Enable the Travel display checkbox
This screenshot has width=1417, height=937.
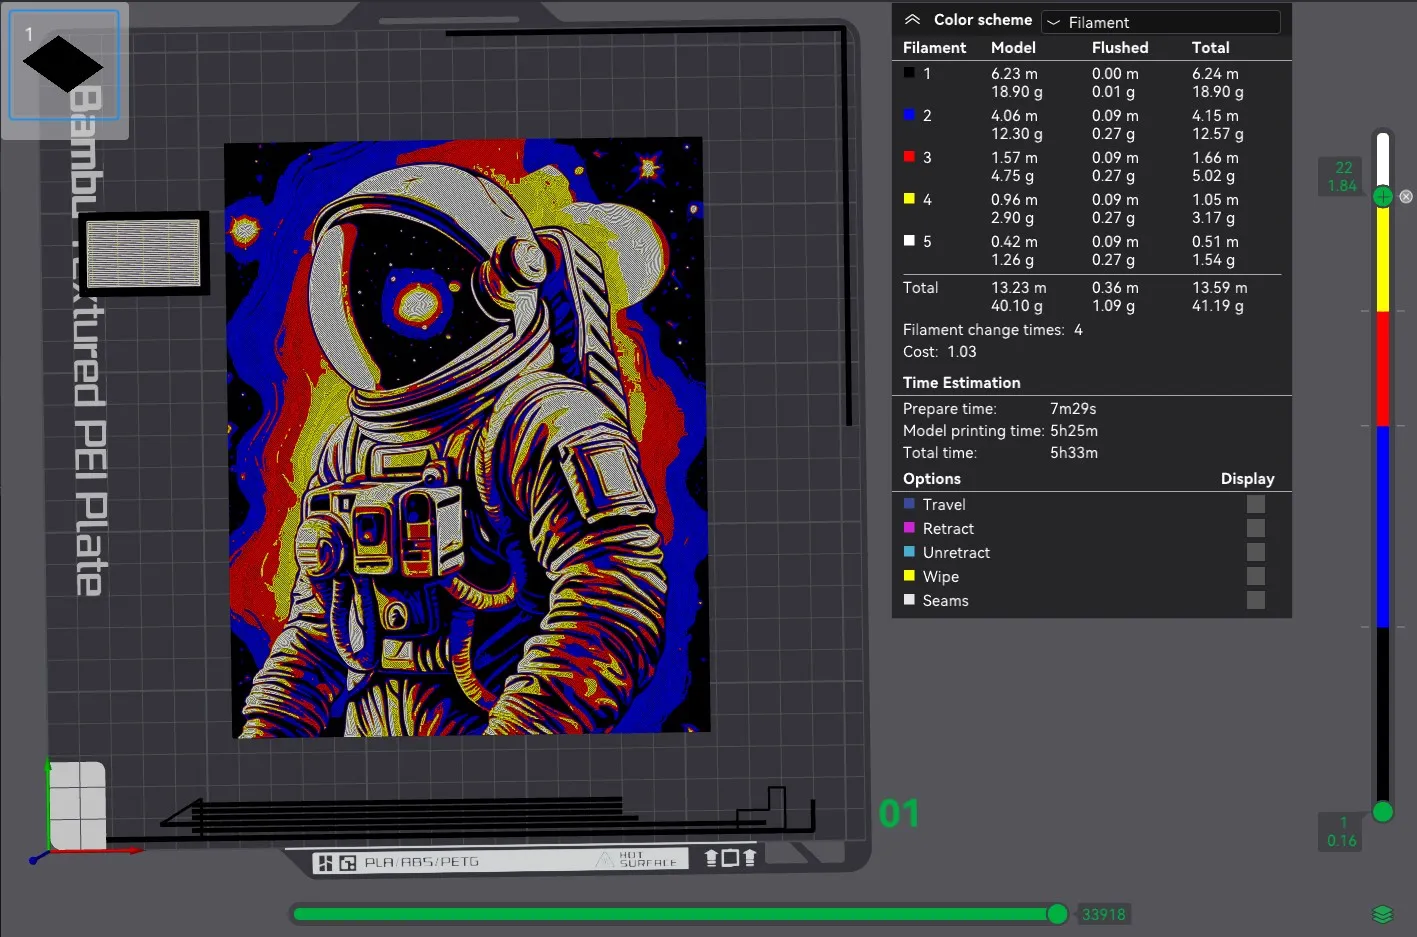point(1255,505)
